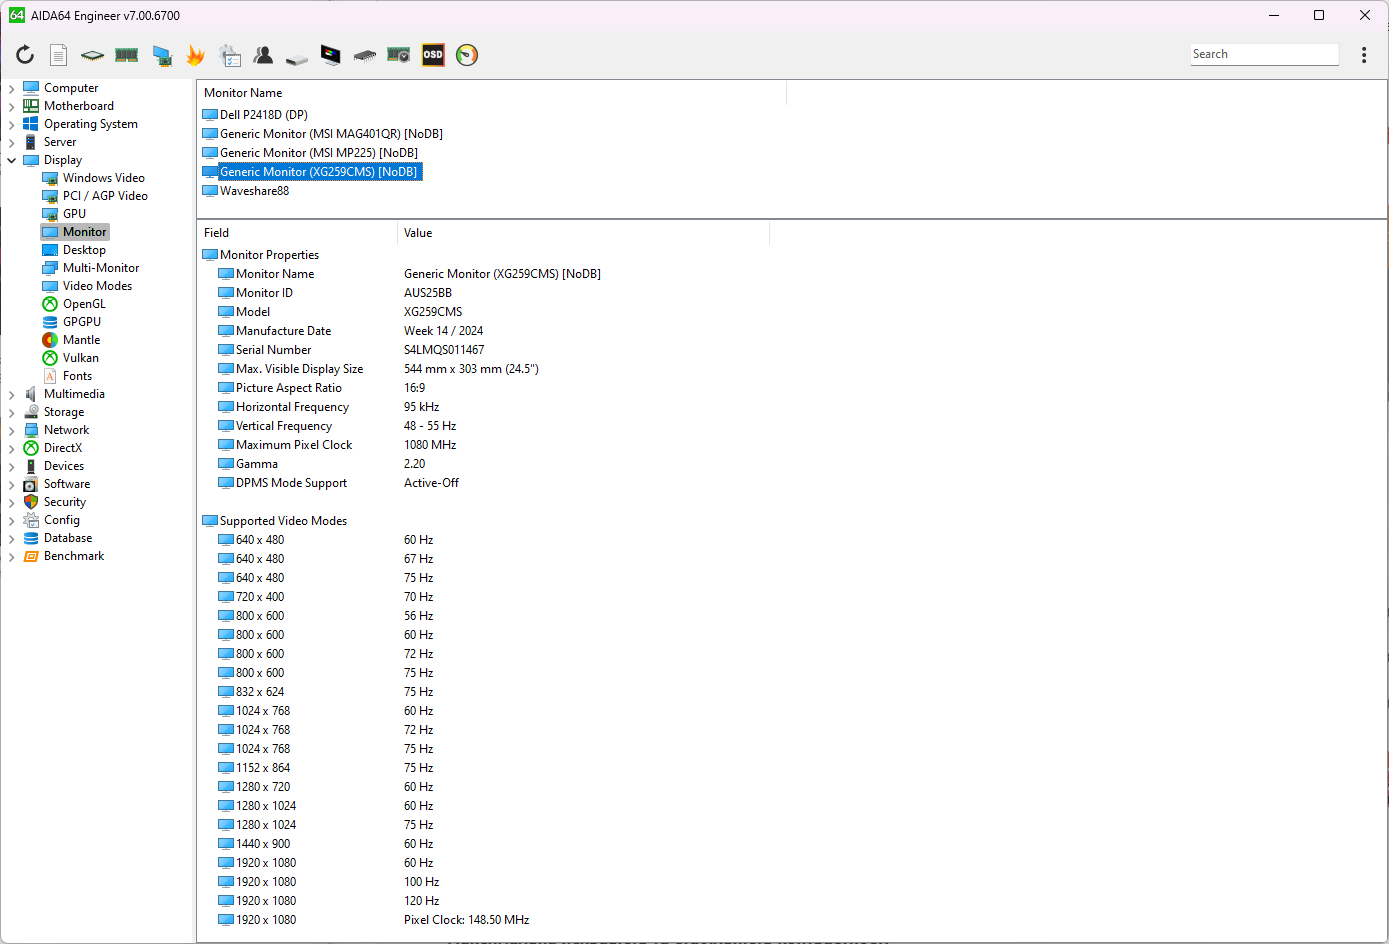Expand the Server tree node
Viewport: 1389px width, 944px height.
(x=12, y=143)
